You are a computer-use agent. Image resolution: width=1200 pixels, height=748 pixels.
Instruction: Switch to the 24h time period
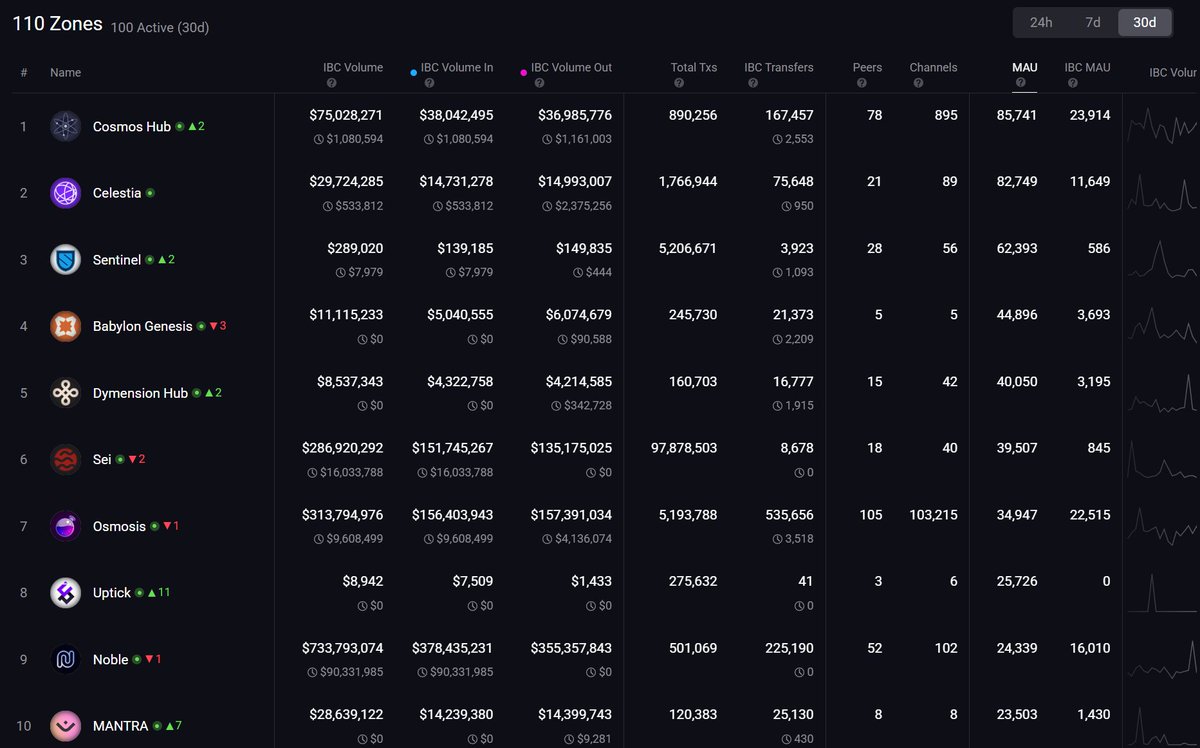click(1041, 22)
